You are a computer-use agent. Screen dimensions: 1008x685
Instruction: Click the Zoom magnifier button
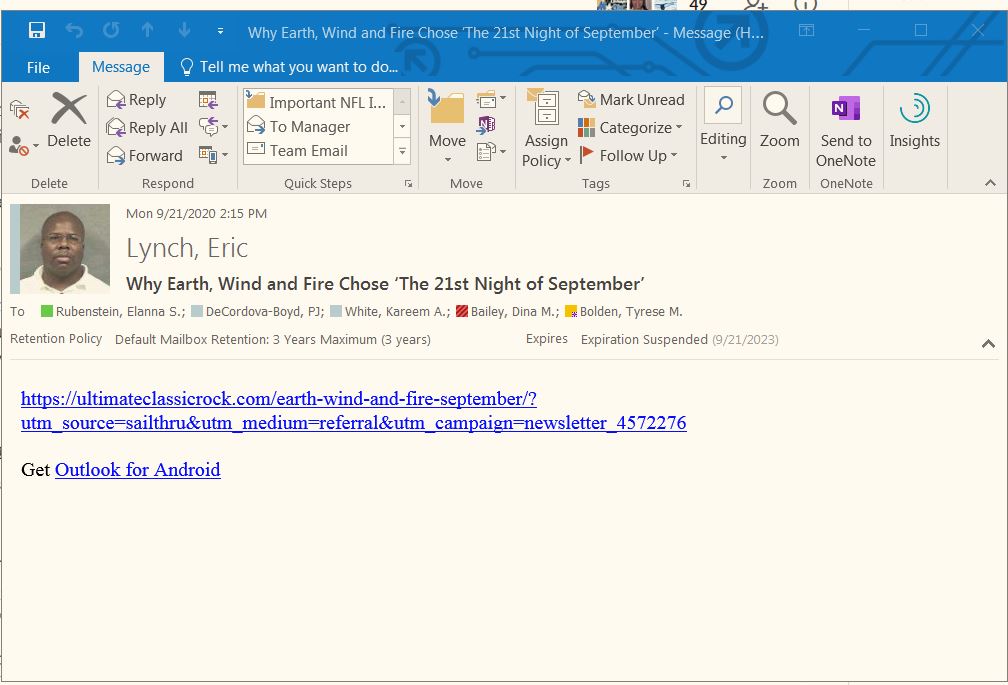click(779, 121)
